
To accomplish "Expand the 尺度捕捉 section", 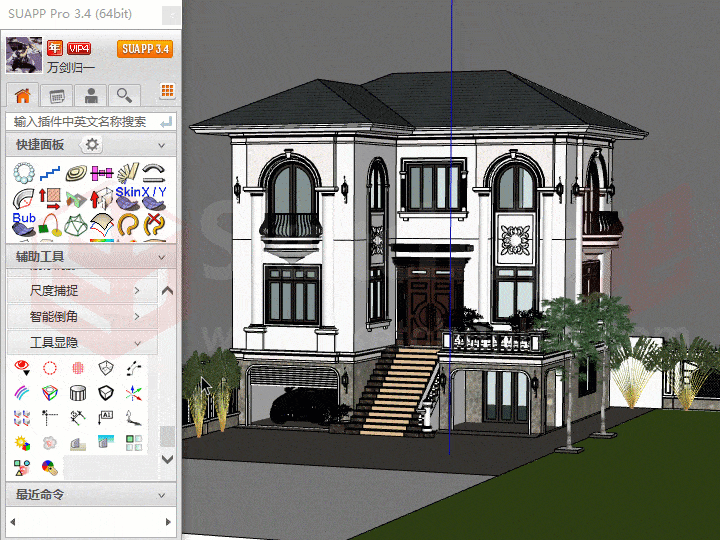I will (84, 291).
